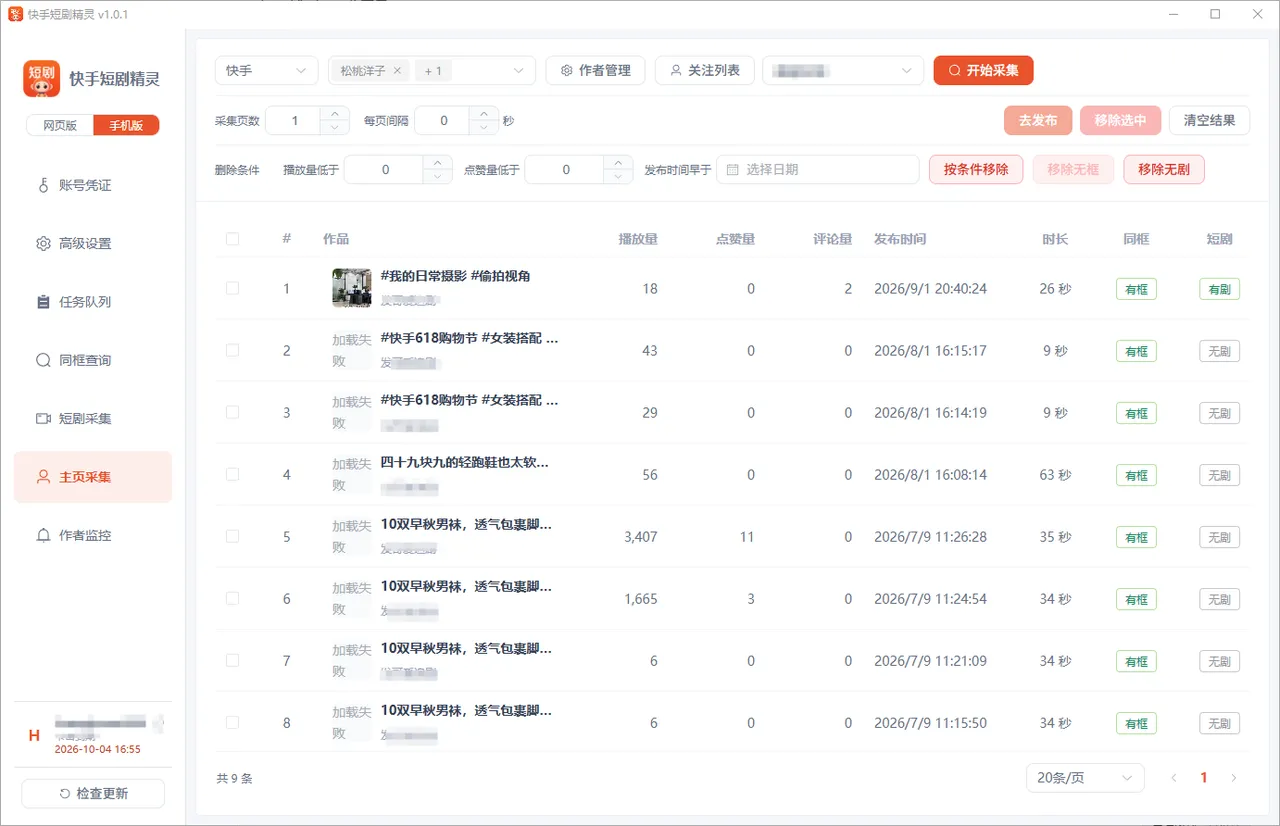Click page number 1 in pagination
The height and width of the screenshot is (826, 1280).
click(1204, 778)
